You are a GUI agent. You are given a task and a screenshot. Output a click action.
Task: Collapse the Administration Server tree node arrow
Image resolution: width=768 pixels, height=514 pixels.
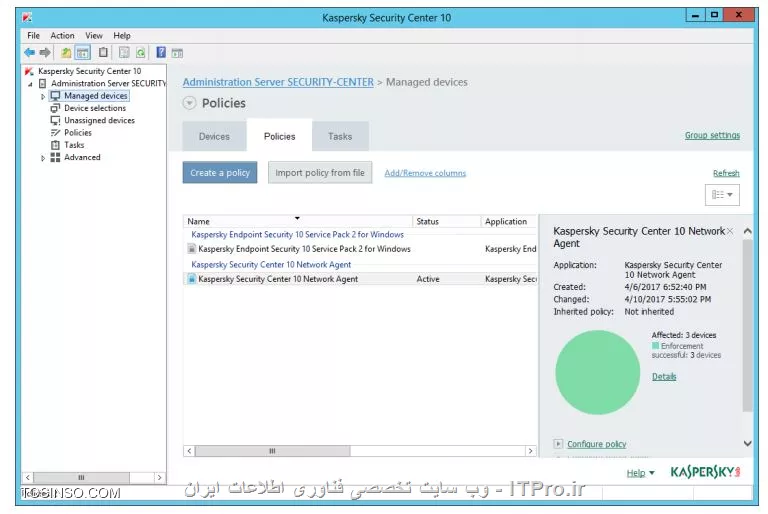click(30, 84)
